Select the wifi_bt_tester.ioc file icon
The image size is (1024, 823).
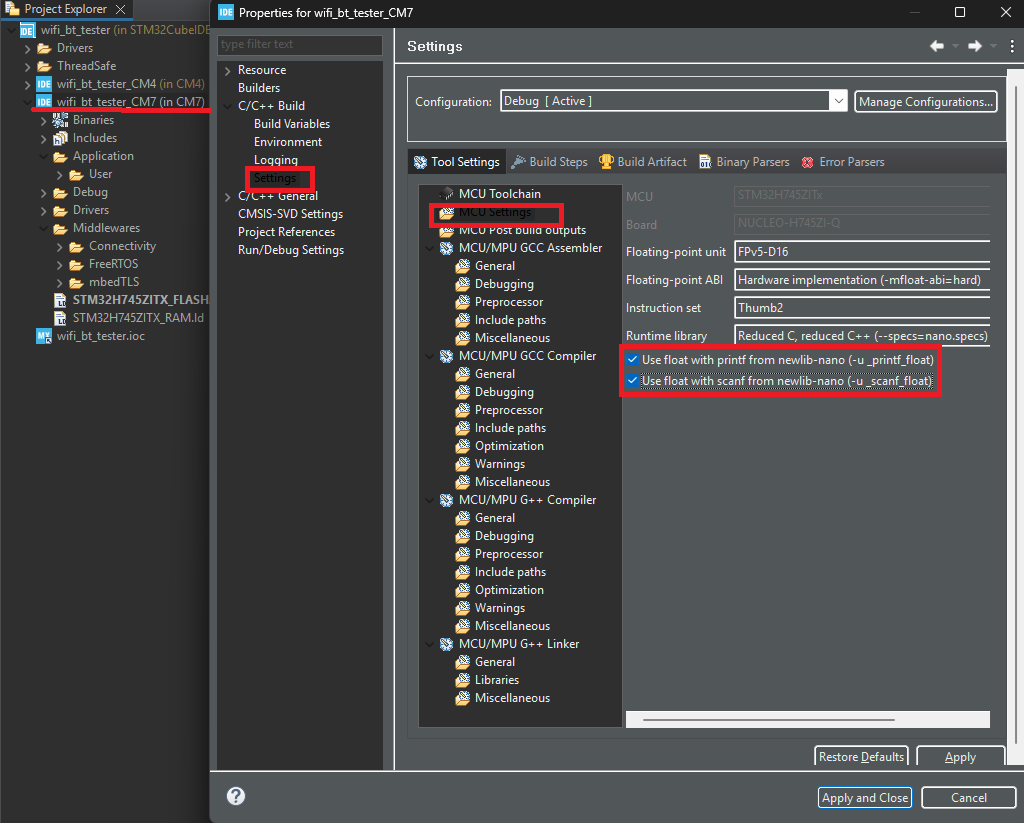pos(44,336)
